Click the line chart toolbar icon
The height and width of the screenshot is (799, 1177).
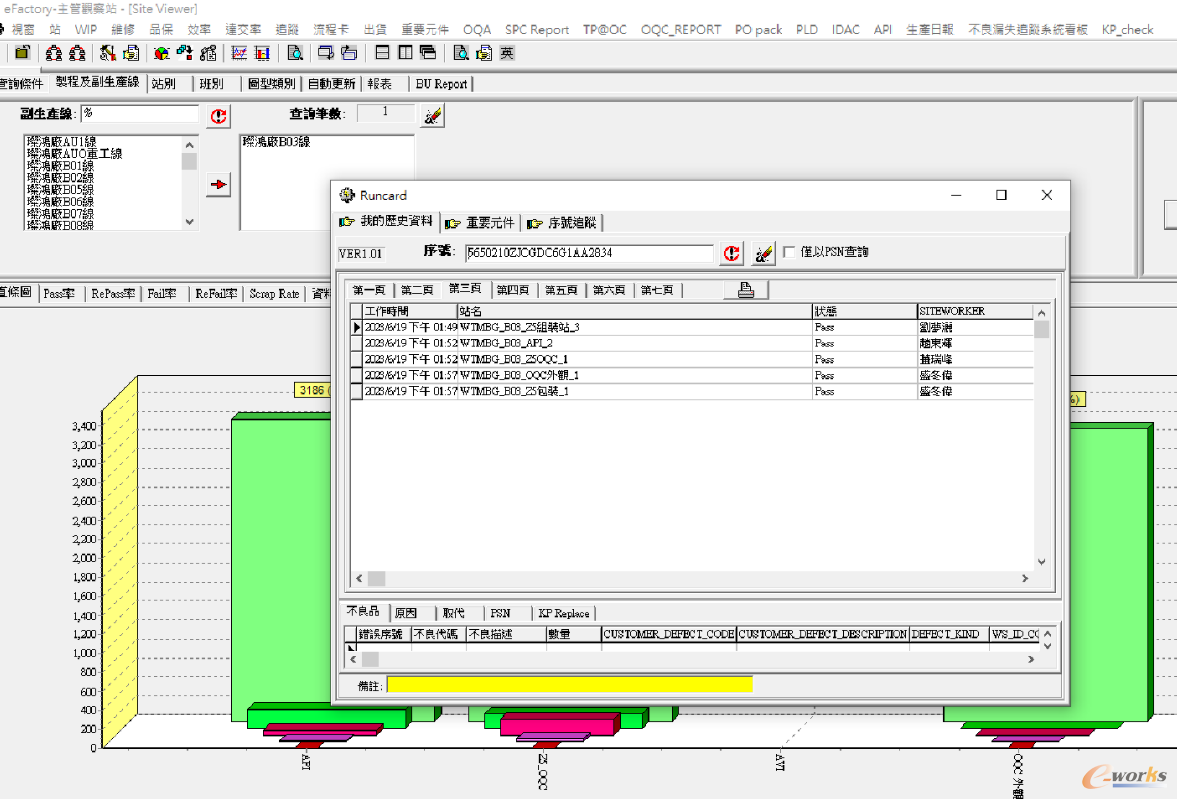pyautogui.click(x=239, y=53)
